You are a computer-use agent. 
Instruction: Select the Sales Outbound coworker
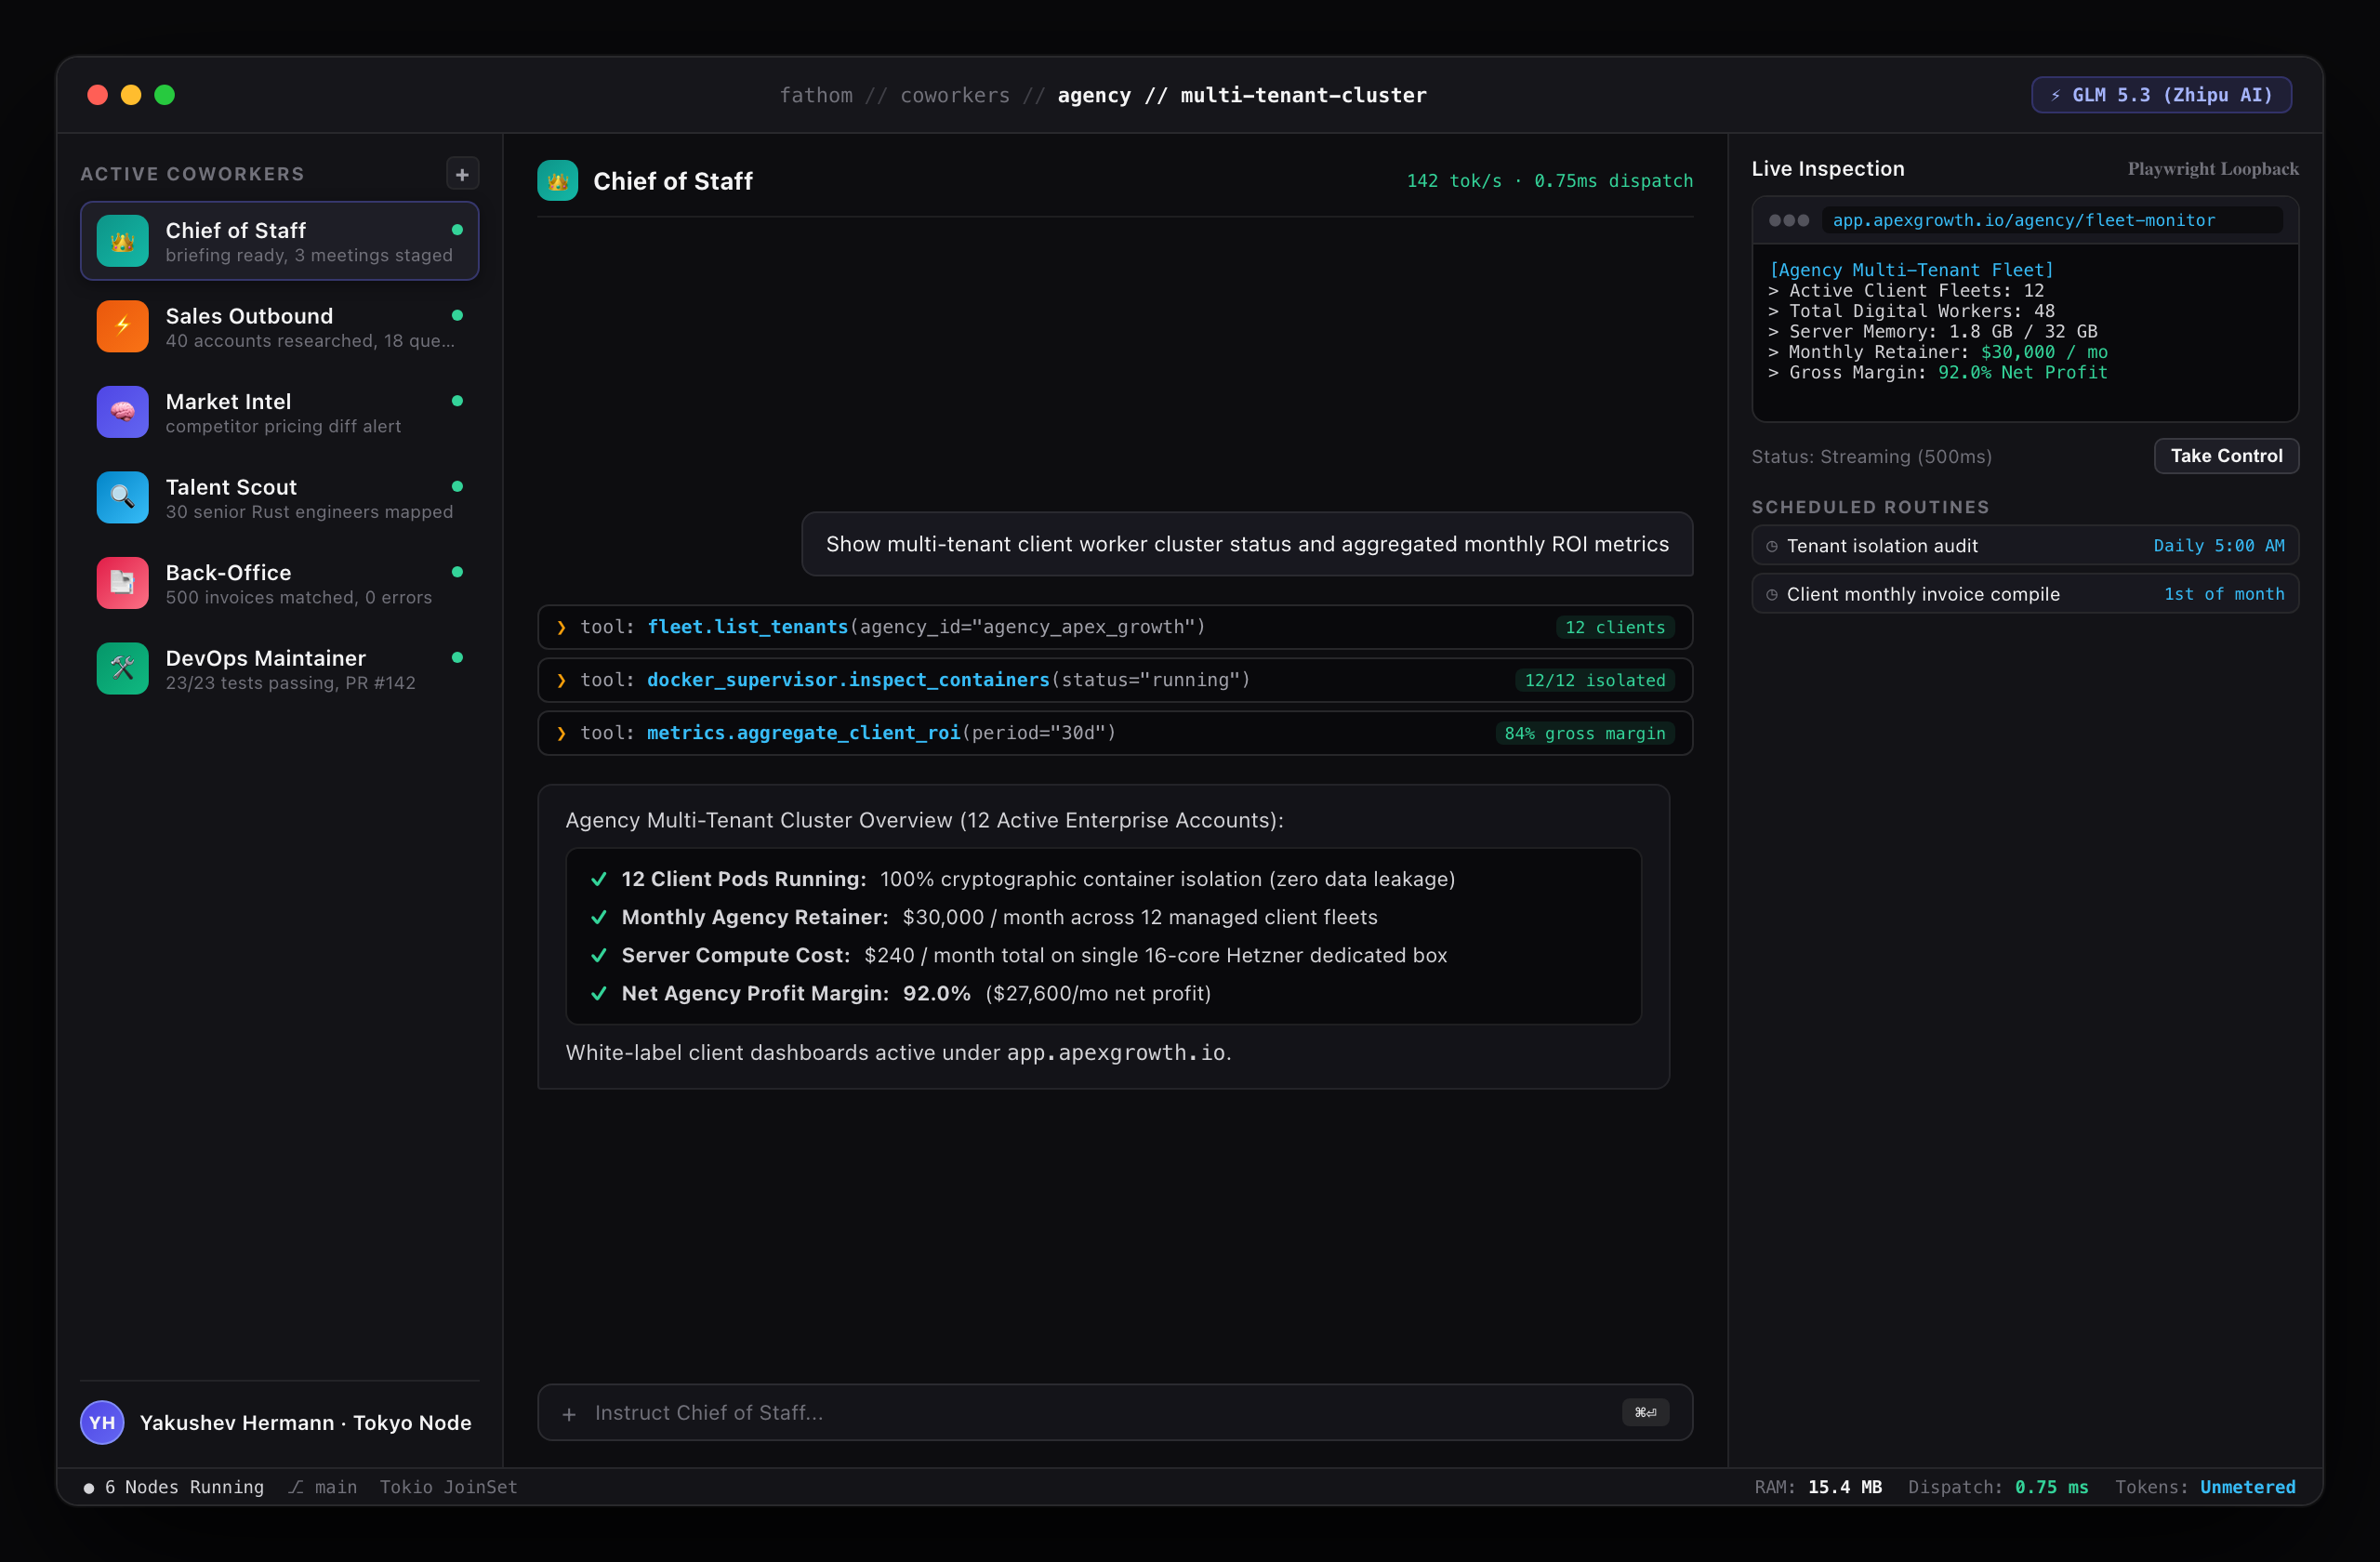pos(279,326)
